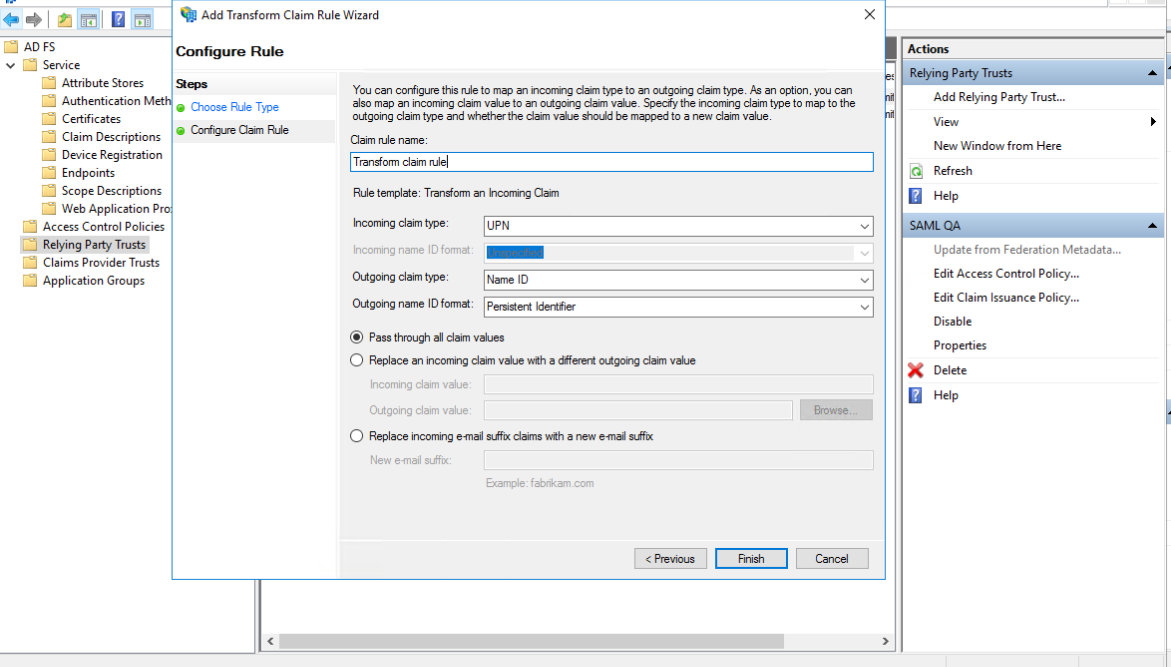Click green bullet beside Configure Claim Rule
Image resolution: width=1171 pixels, height=667 pixels.
tap(181, 131)
